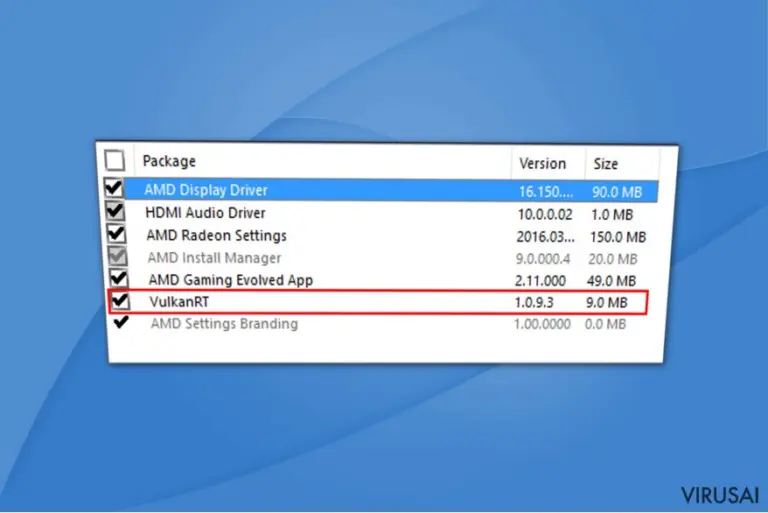Image resolution: width=768 pixels, height=513 pixels.
Task: Click the 49.0 MB size value
Action: [611, 281]
